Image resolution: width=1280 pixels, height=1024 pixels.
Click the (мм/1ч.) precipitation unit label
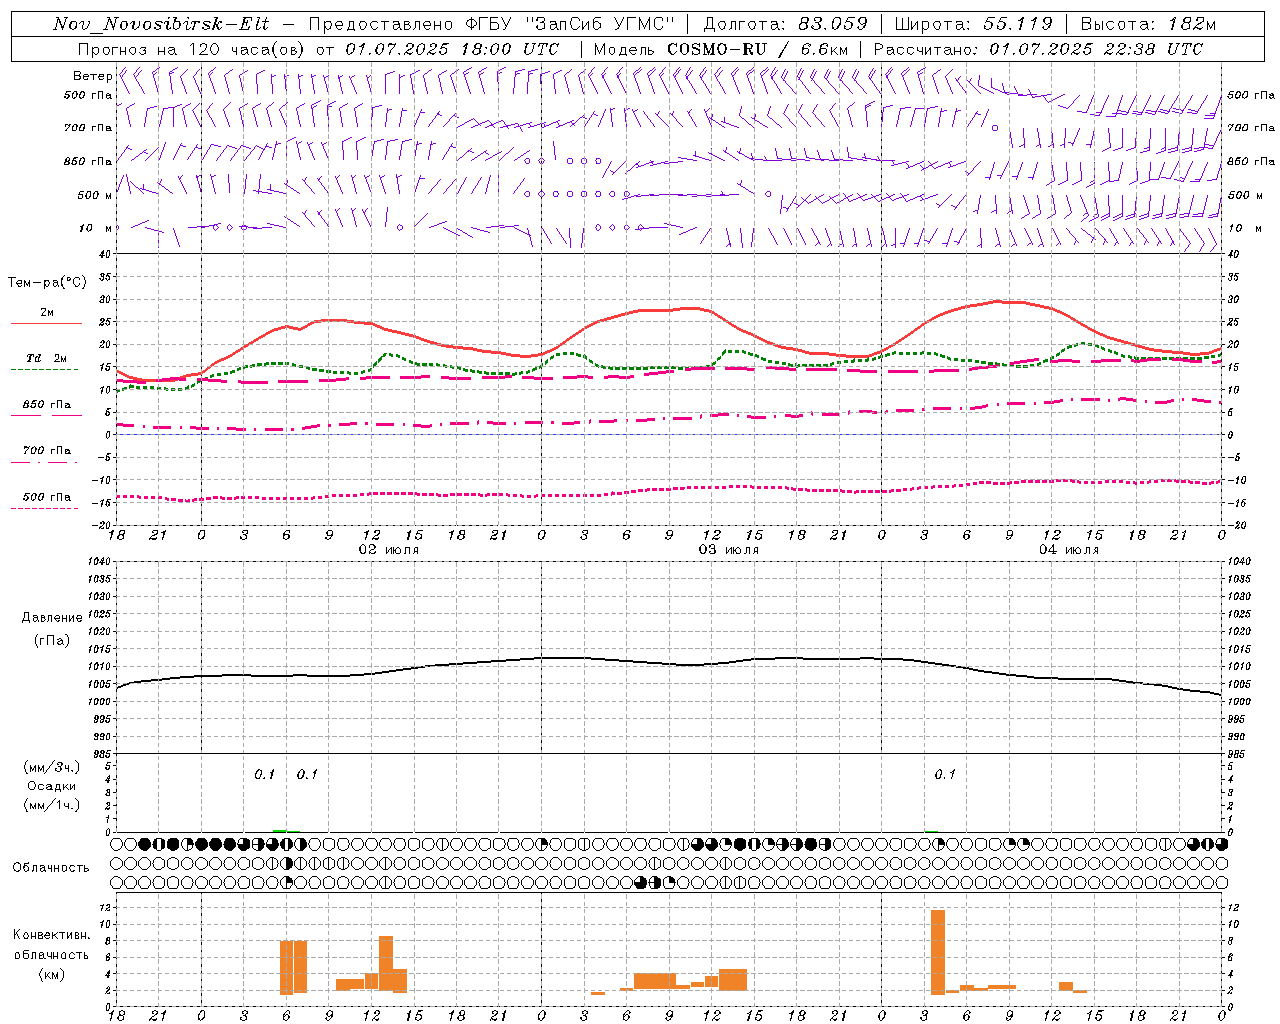click(52, 805)
